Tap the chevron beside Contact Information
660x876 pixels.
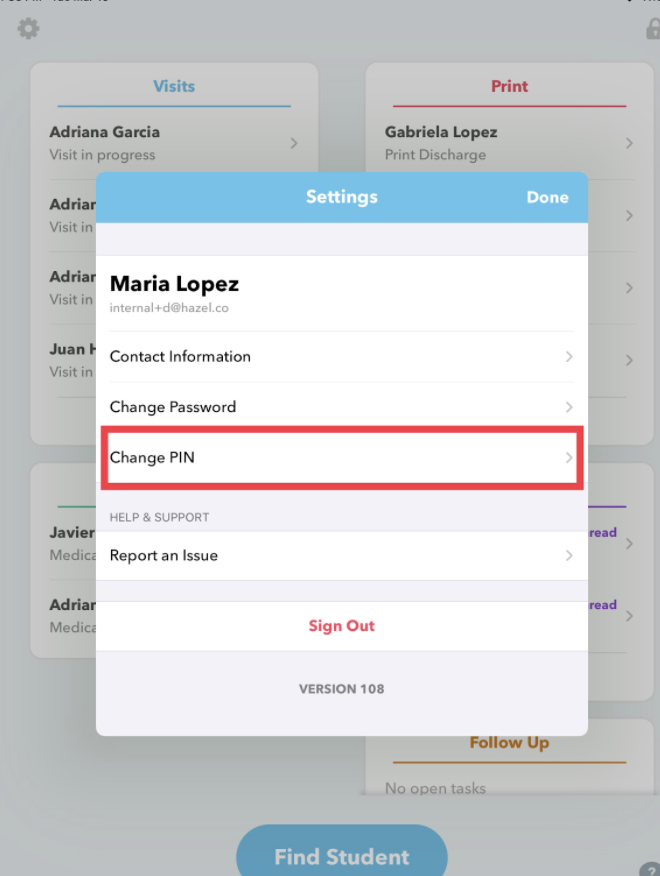pos(569,357)
